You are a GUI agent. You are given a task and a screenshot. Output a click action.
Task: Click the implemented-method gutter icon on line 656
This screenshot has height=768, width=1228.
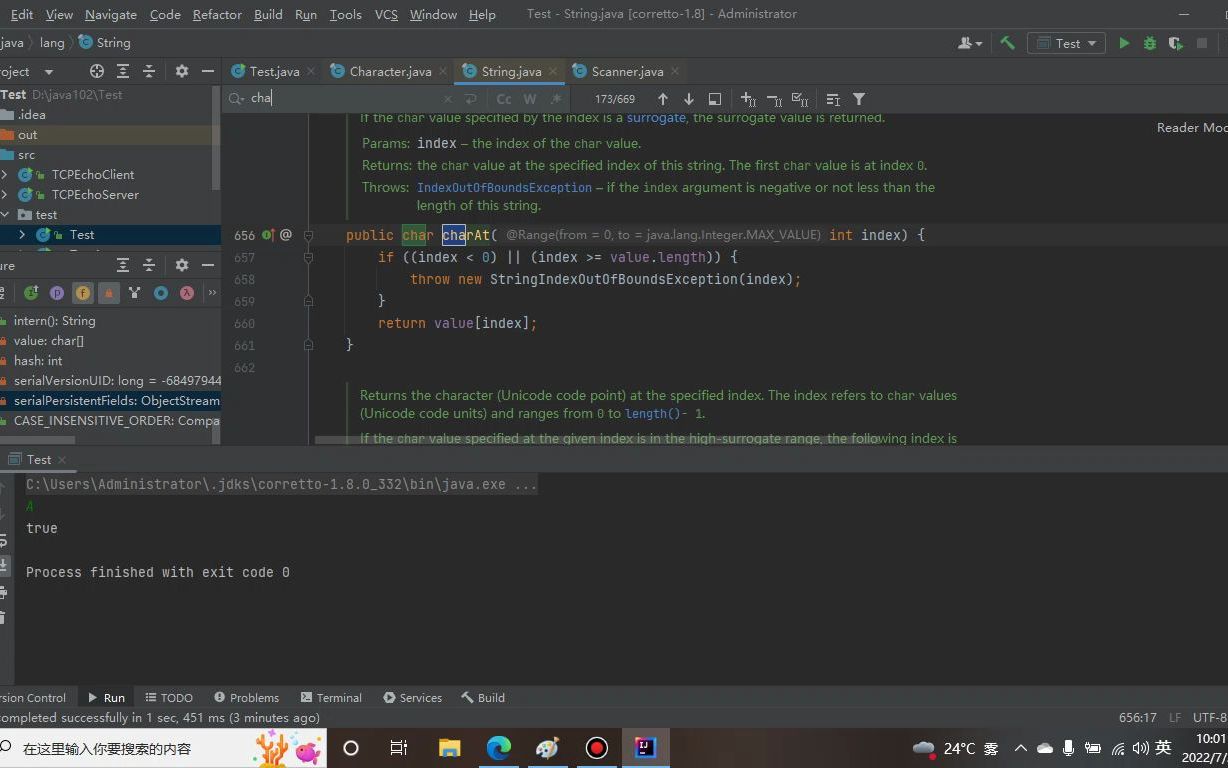click(268, 235)
